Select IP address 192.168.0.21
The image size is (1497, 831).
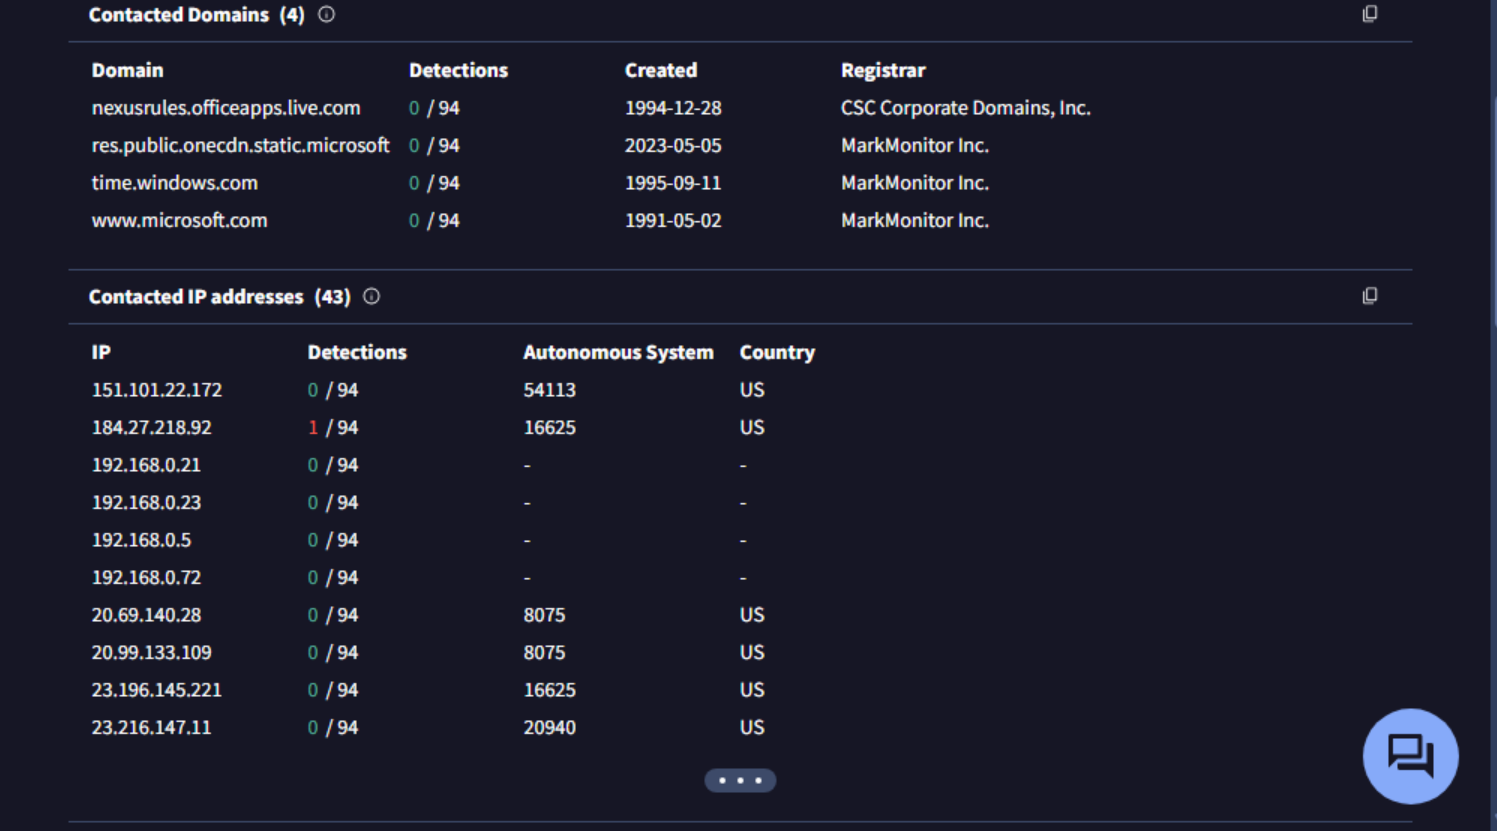click(x=146, y=465)
